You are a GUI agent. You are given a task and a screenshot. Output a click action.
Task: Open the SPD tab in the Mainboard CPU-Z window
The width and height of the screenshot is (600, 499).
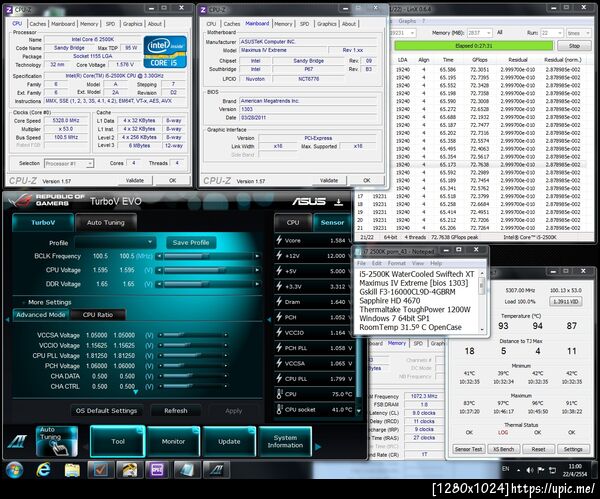point(304,24)
